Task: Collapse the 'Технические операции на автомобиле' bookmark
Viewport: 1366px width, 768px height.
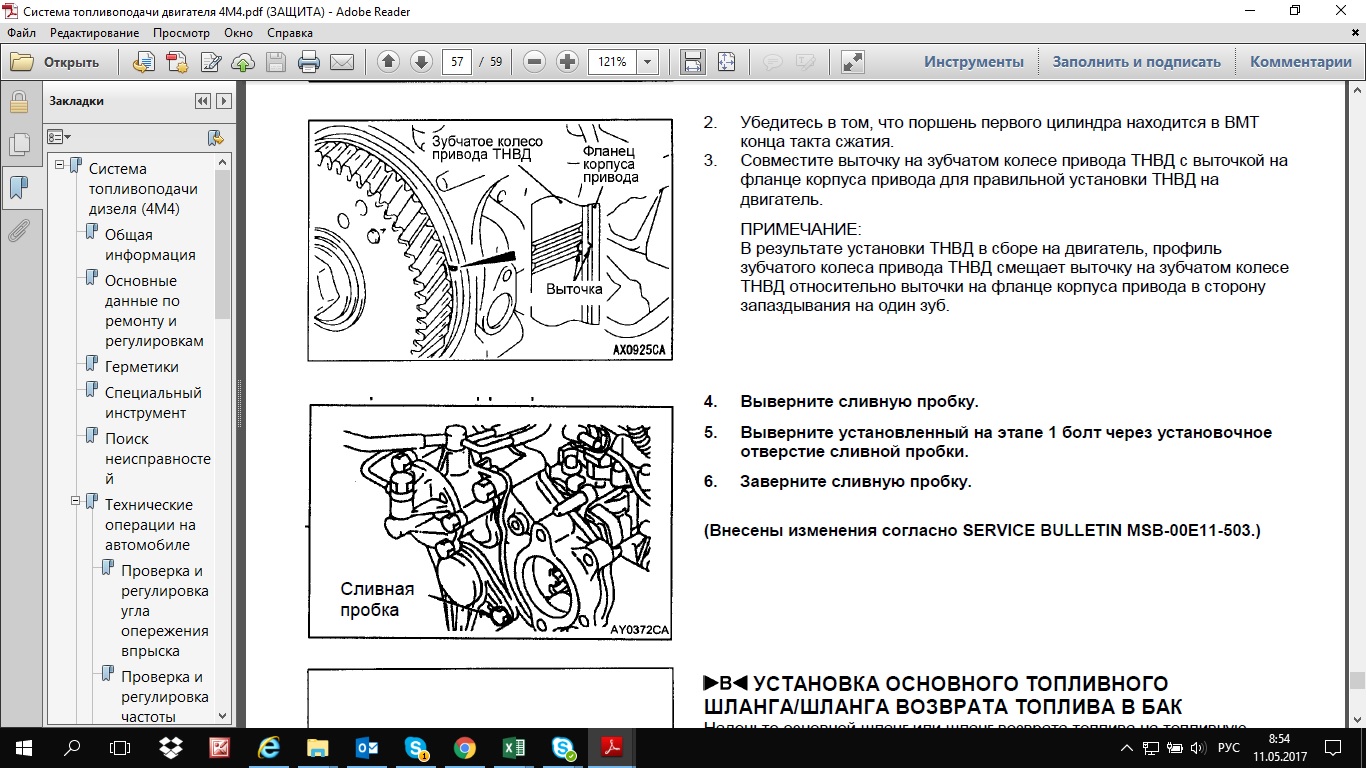Action: tap(77, 502)
